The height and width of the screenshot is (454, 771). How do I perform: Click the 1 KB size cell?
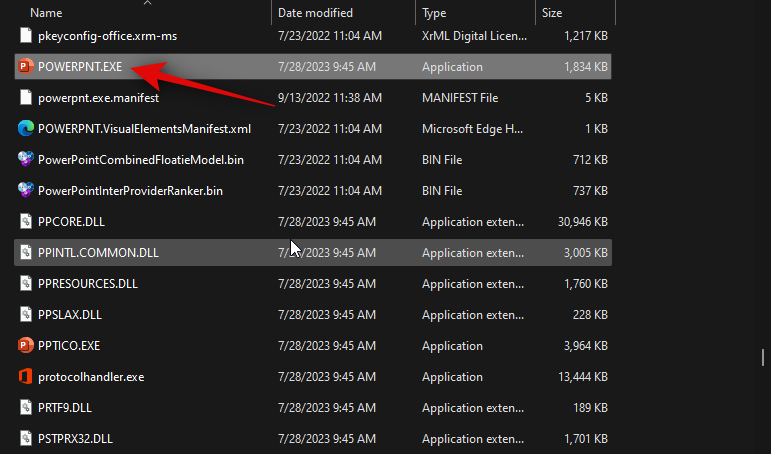coord(596,129)
